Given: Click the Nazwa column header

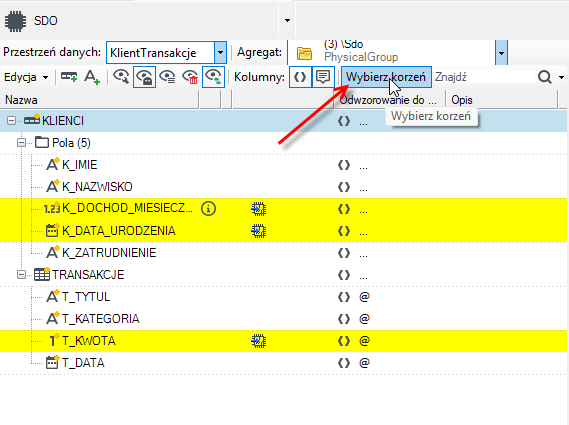Looking at the screenshot, I should click(x=99, y=100).
